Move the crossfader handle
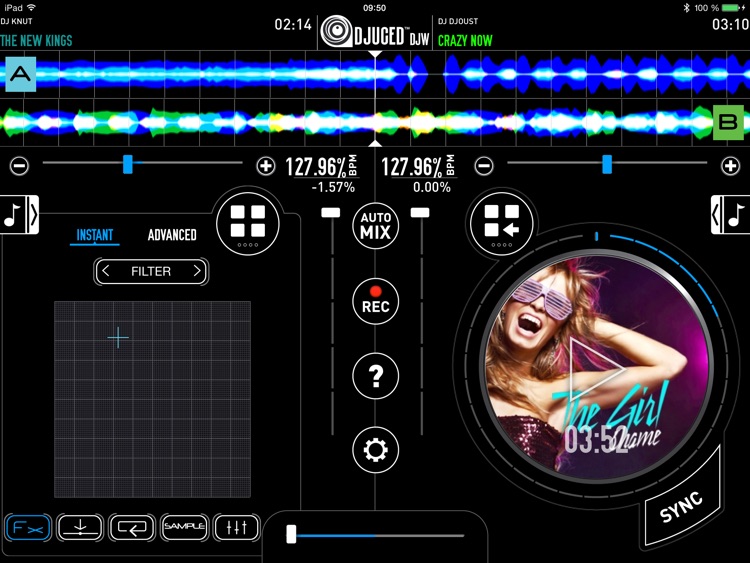 [x=291, y=534]
